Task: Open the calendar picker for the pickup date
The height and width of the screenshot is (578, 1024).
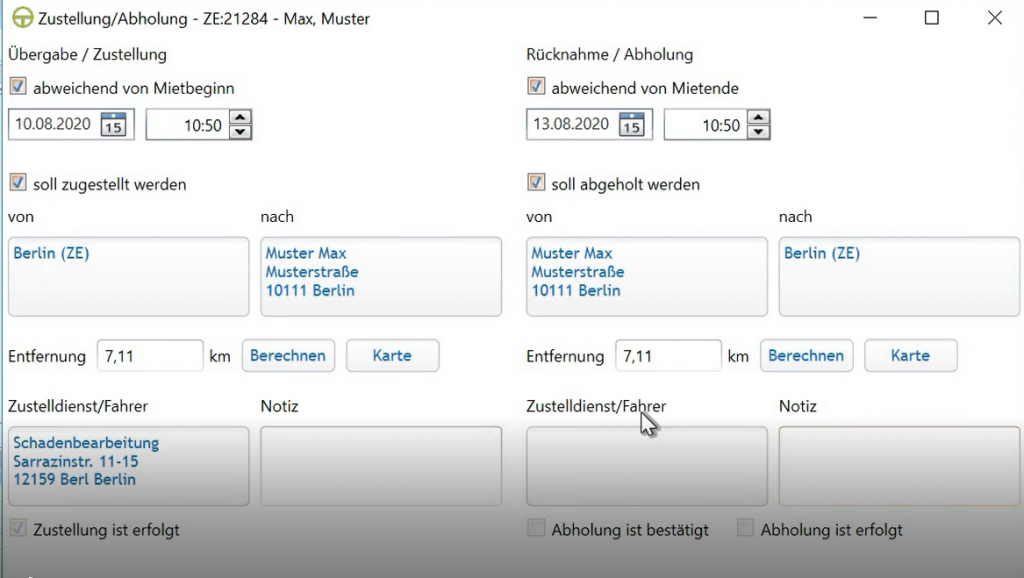Action: pos(632,124)
